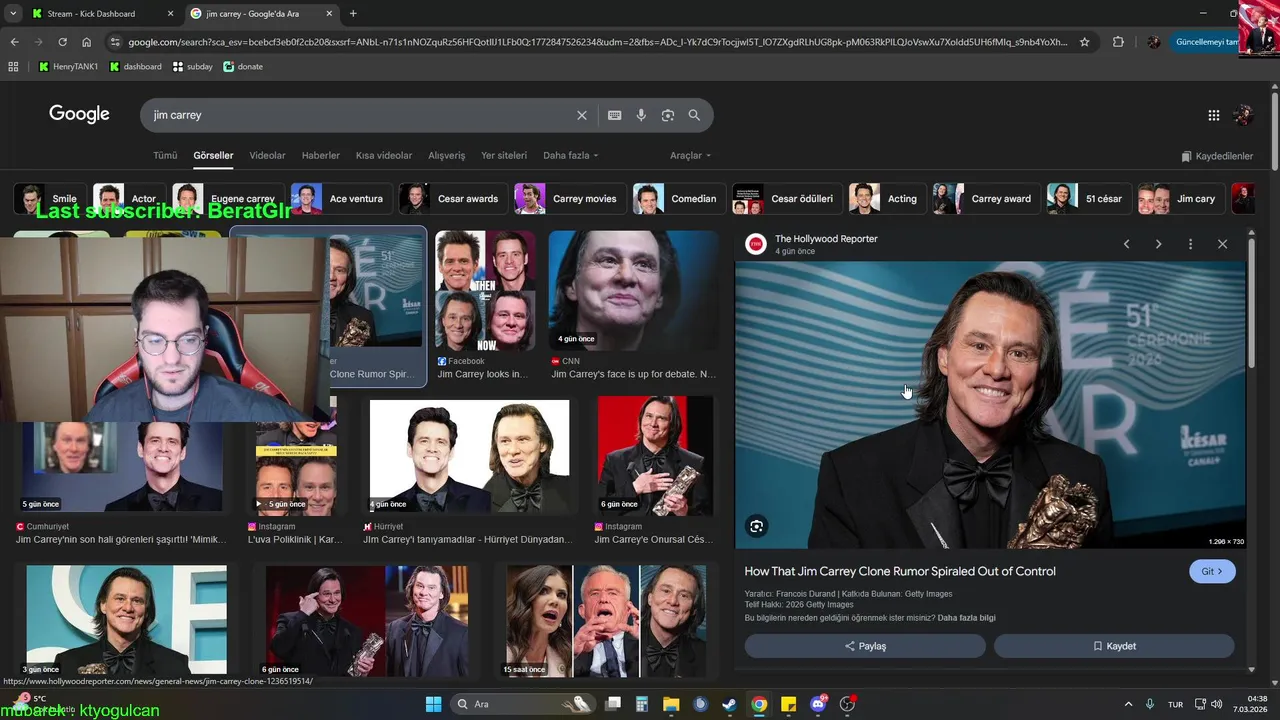
Task: Open the HenryTANK1 bookmark
Action: click(68, 66)
